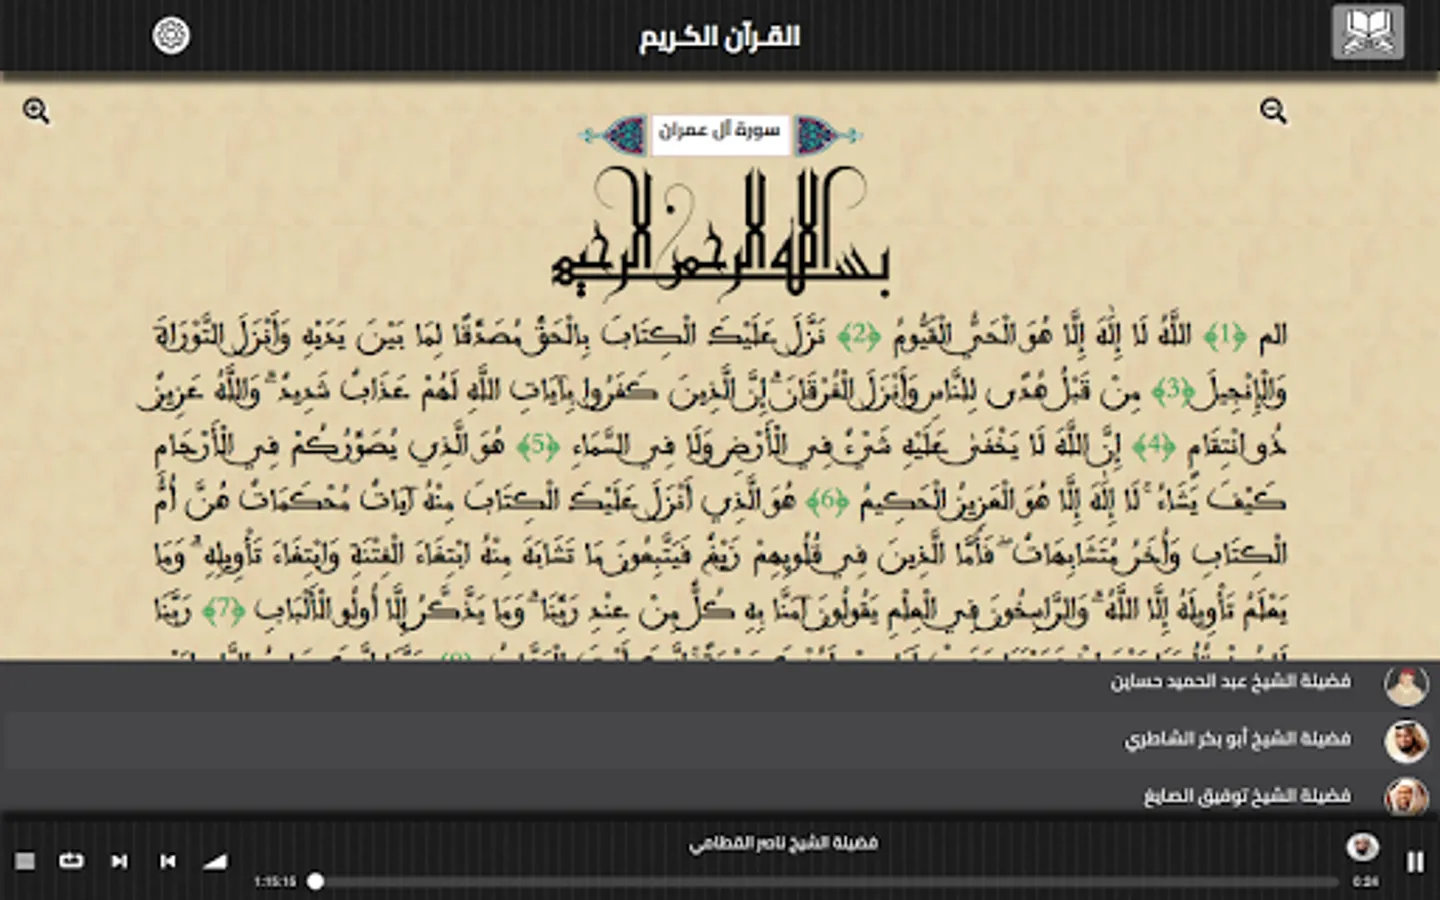This screenshot has width=1440, height=900.
Task: Open the ornament settings icon in header
Action: pos(171,35)
